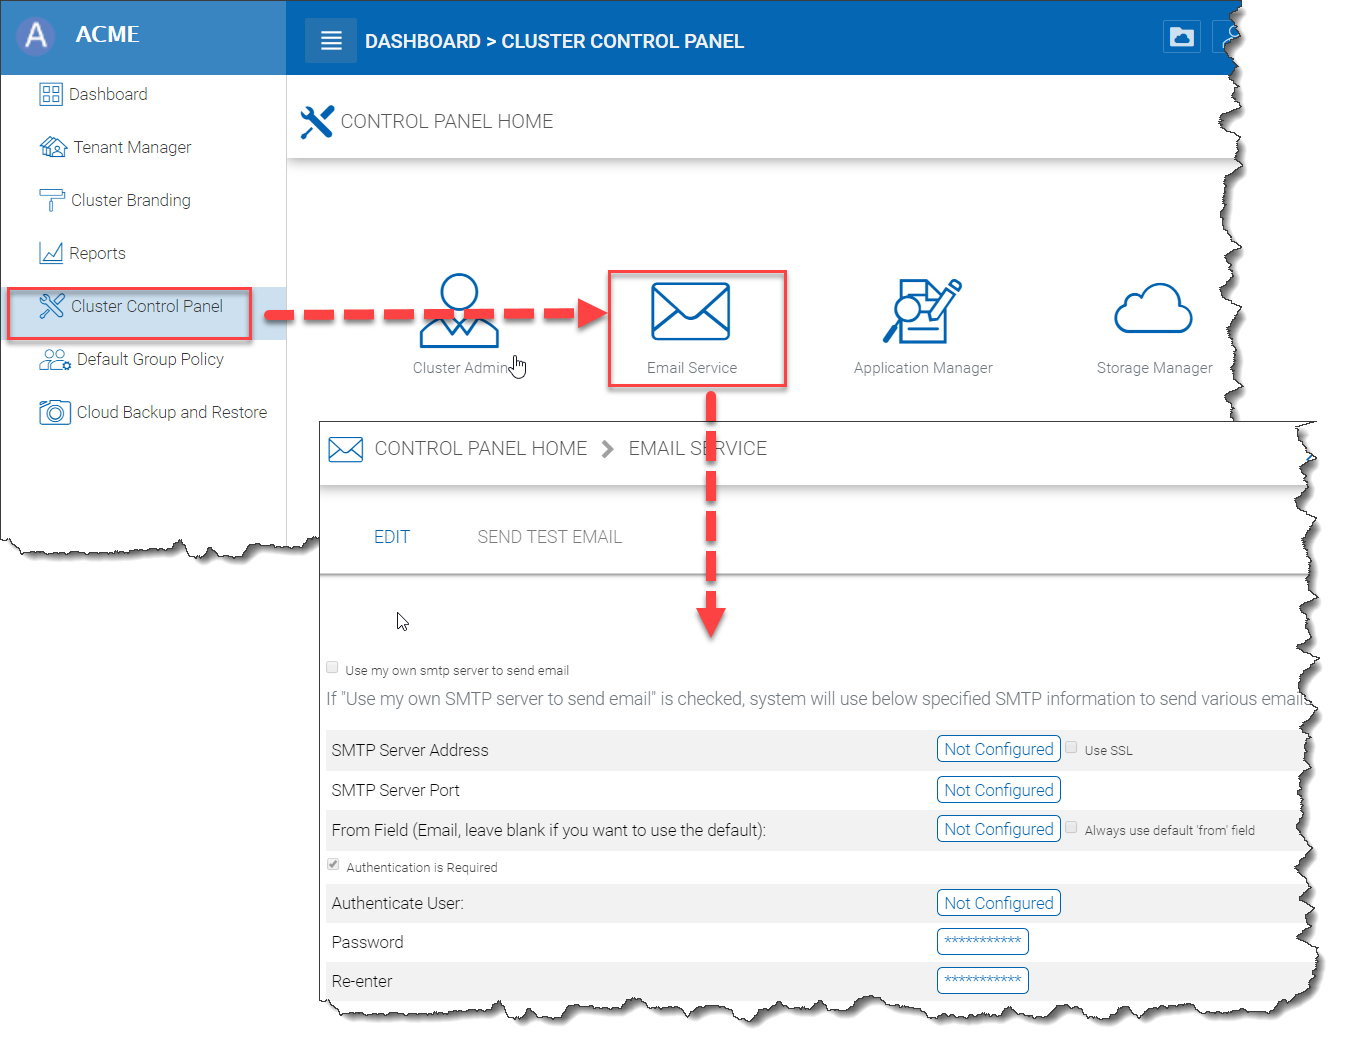Screen dimensions: 1347x1043
Task: Click CONTROL PANEL HOME breadcrumb in email panel
Action: (x=481, y=449)
